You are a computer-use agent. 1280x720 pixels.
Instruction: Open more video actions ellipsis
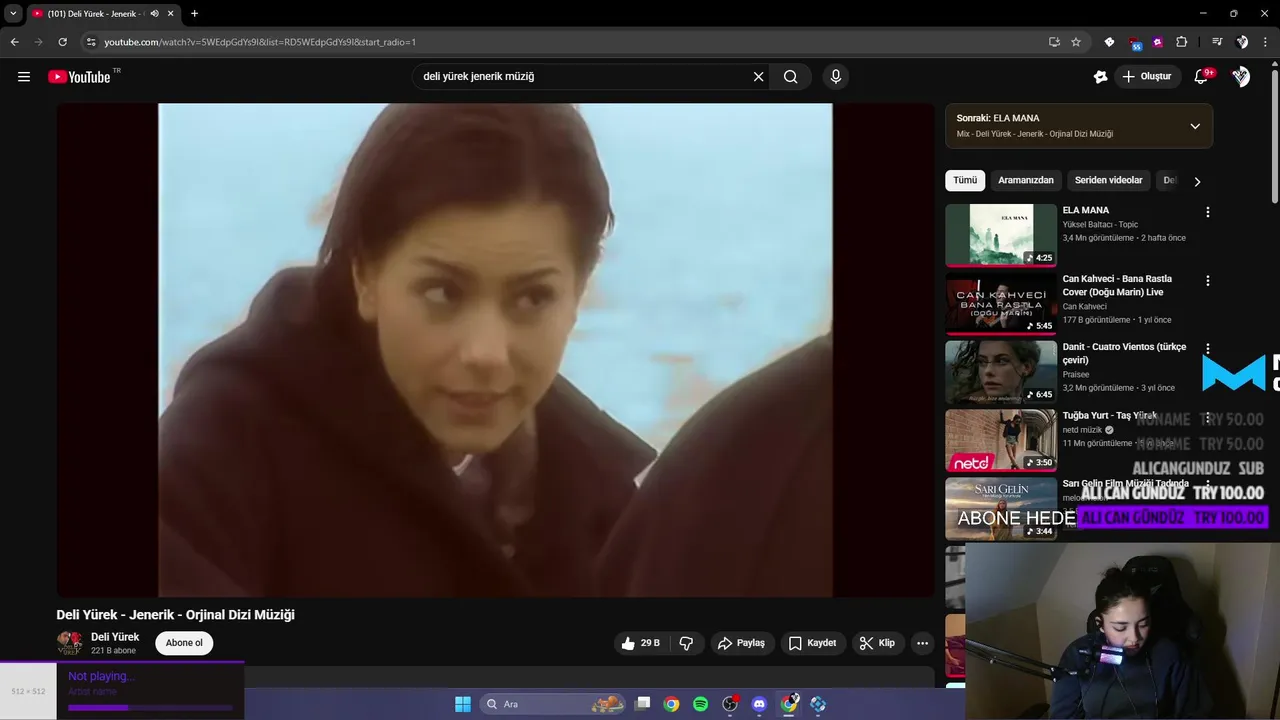pyautogui.click(x=922, y=643)
